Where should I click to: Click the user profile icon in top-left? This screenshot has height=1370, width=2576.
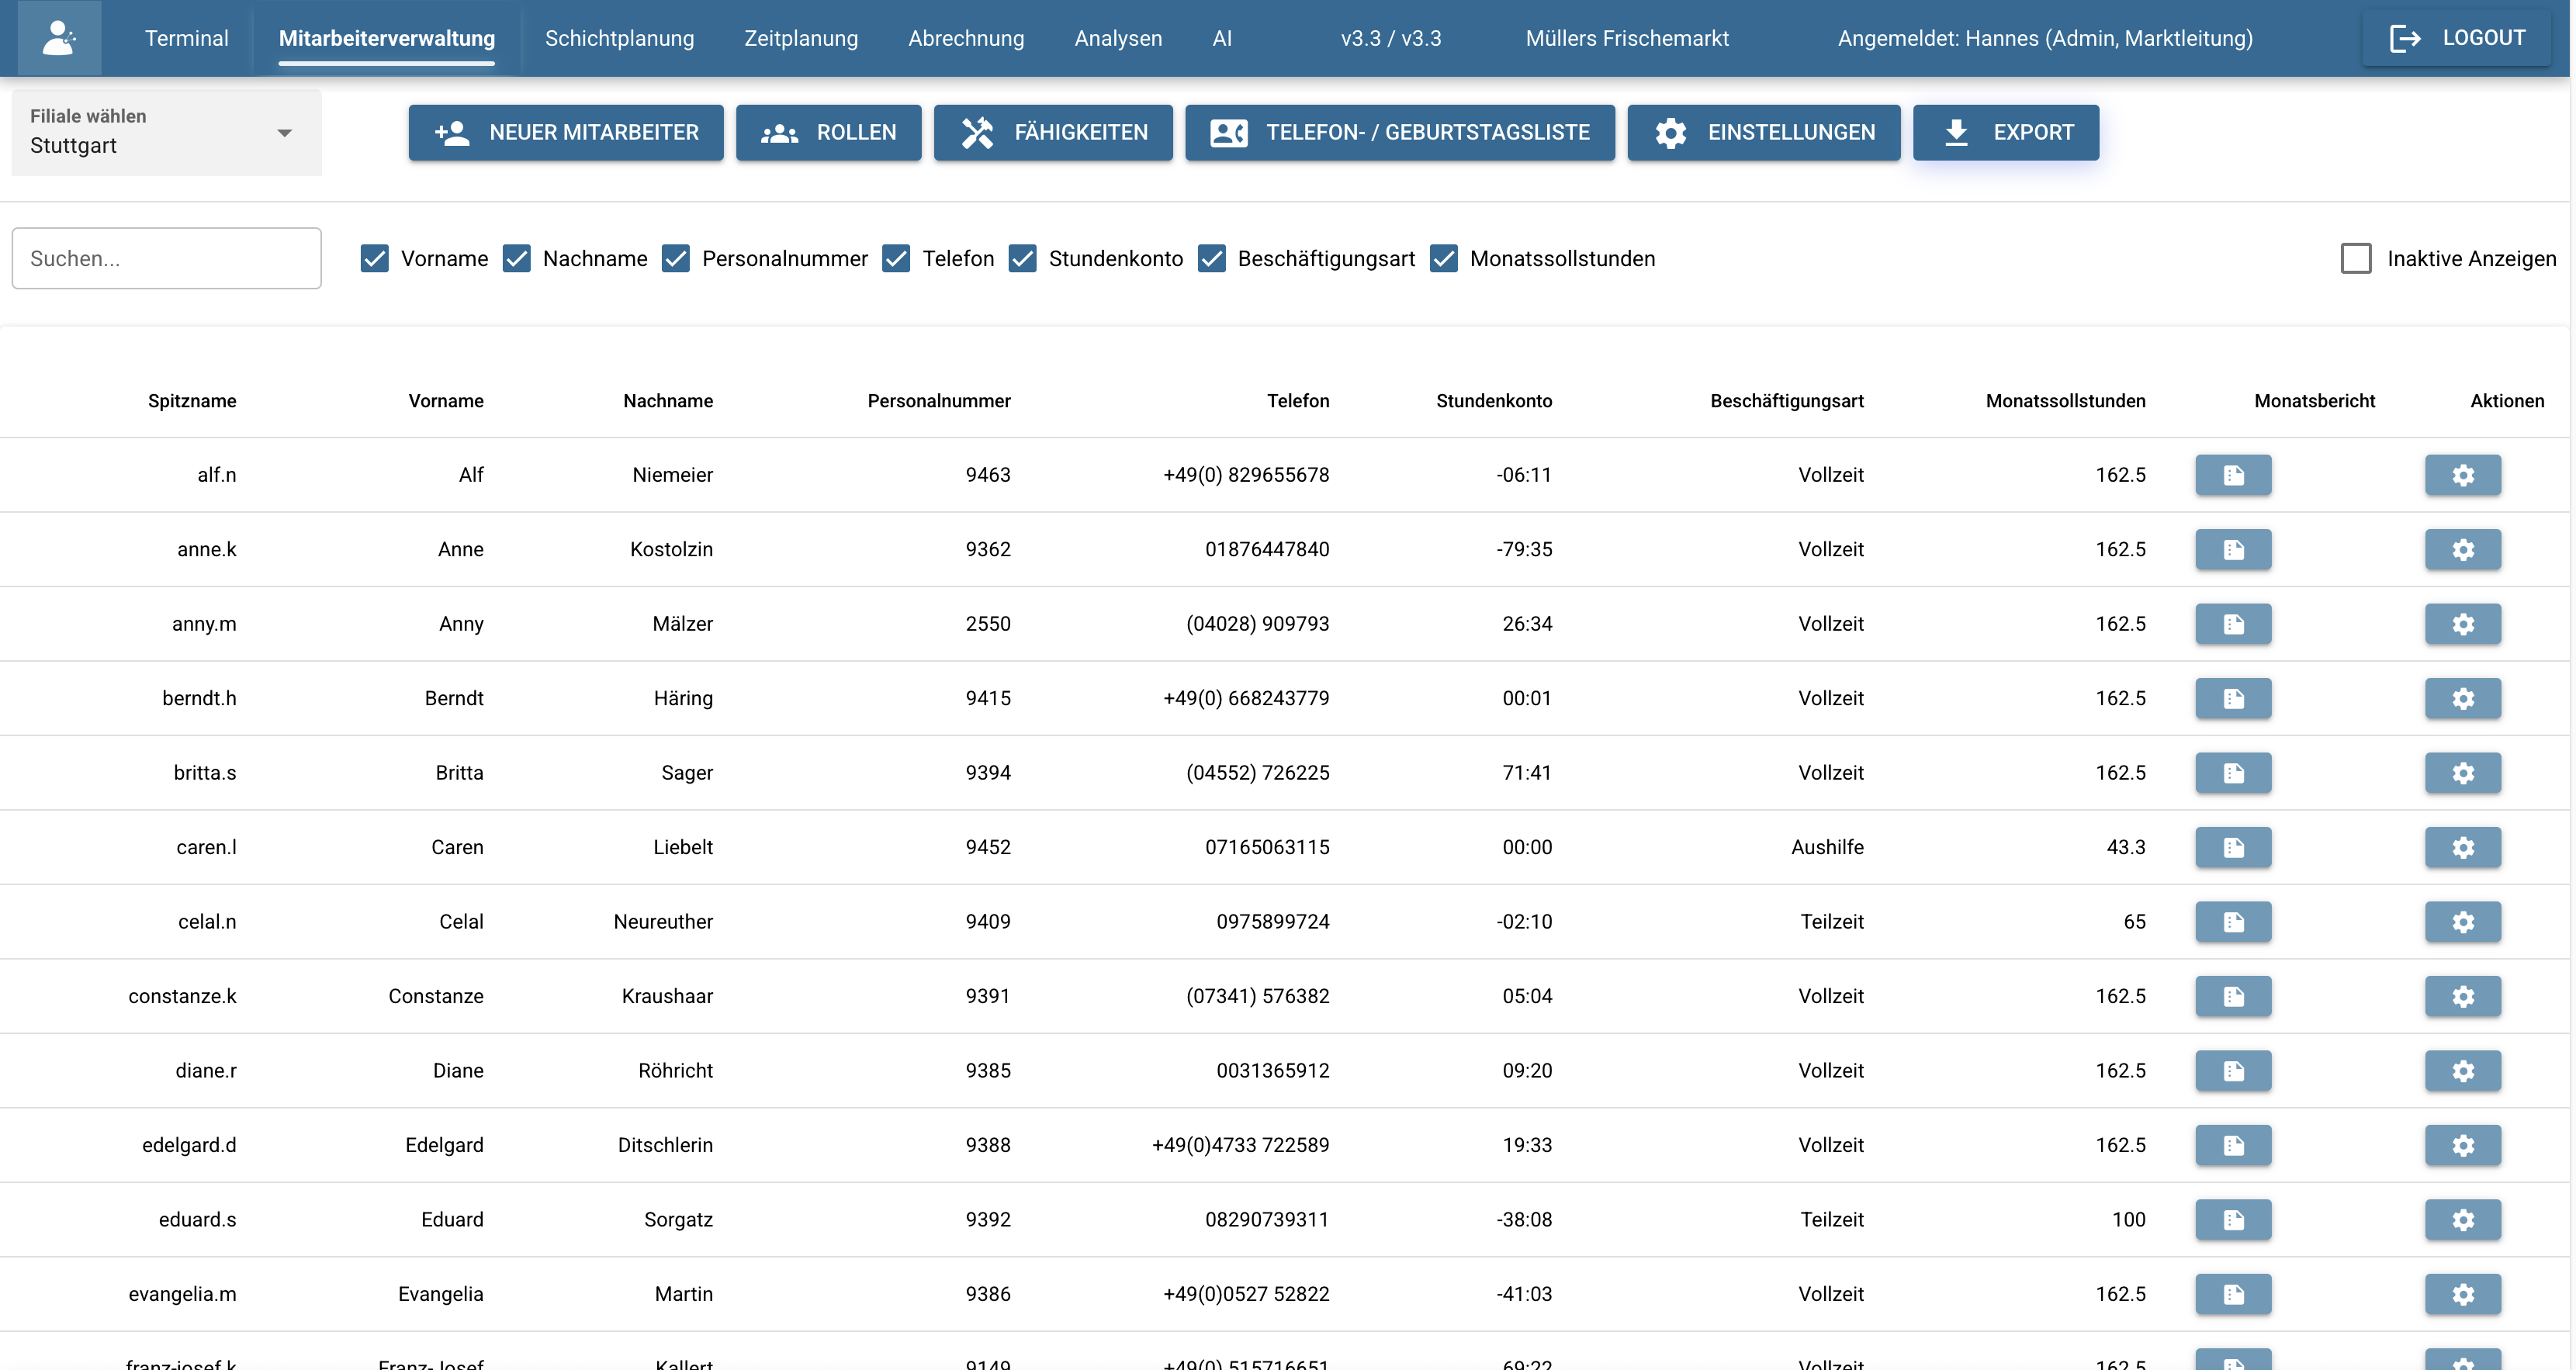pos(59,38)
